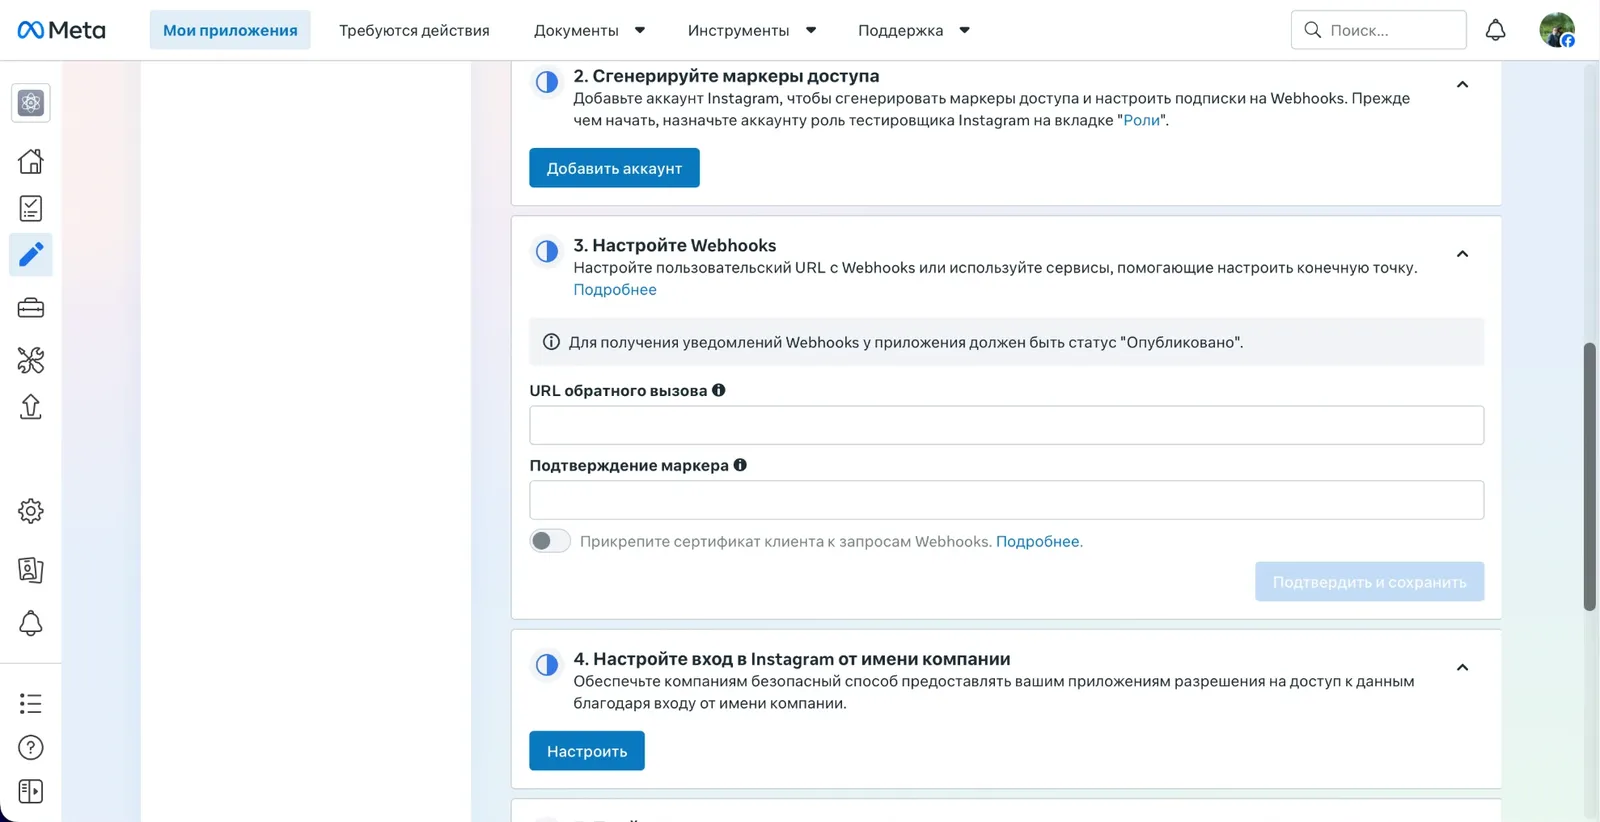Go to the dashboard home icon
Screen dimensions: 1600x822
(x=31, y=161)
